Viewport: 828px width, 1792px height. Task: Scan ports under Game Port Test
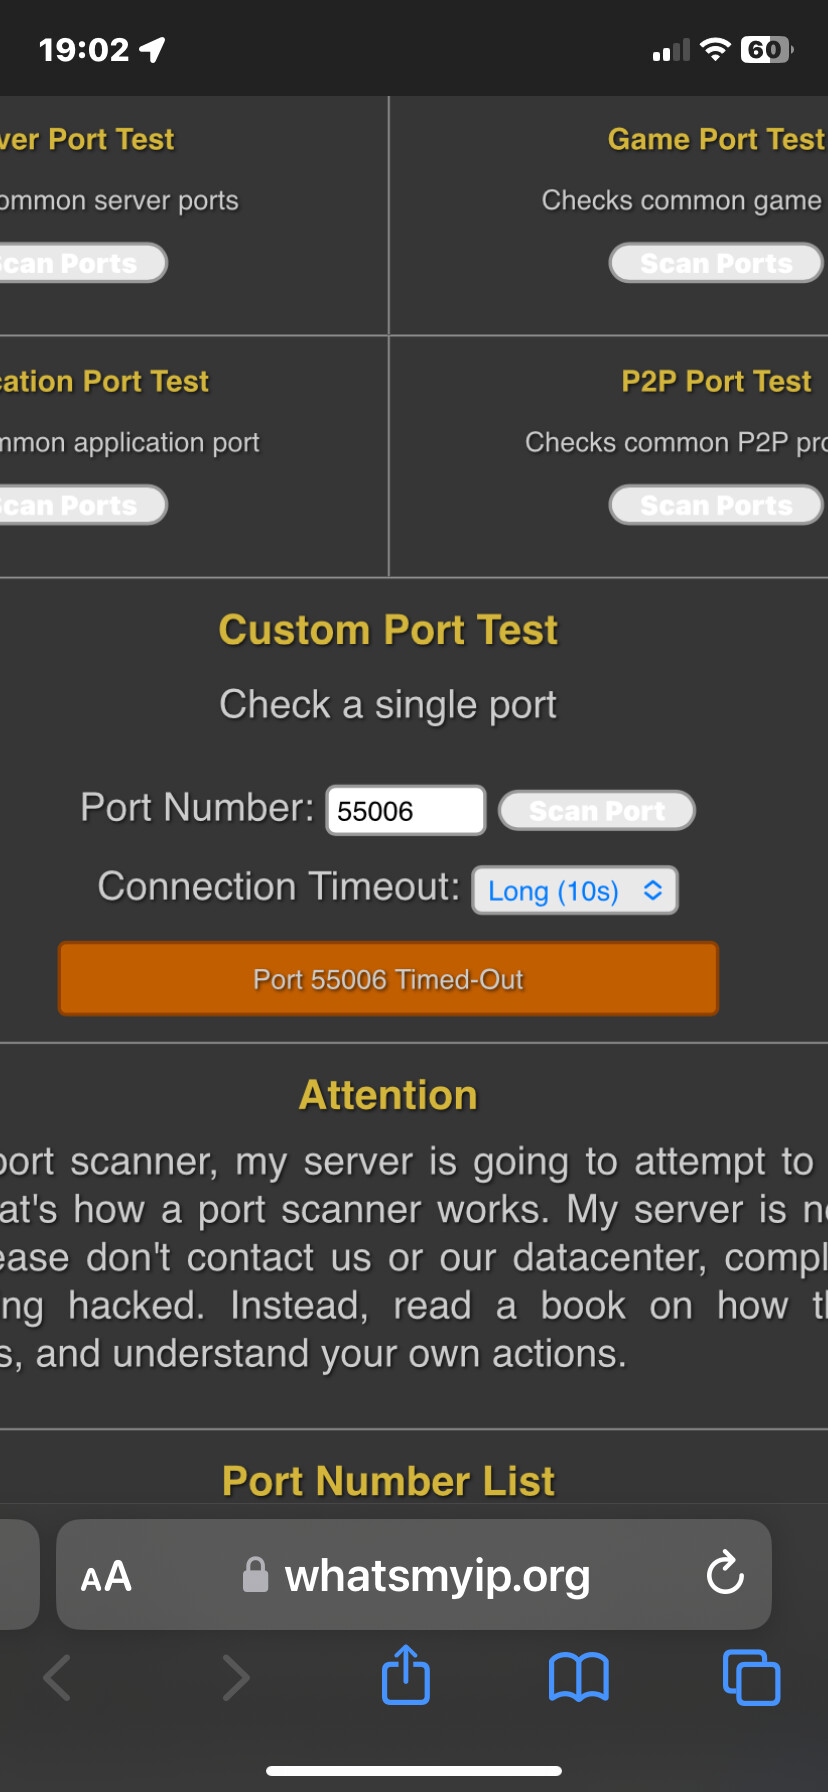pyautogui.click(x=716, y=263)
